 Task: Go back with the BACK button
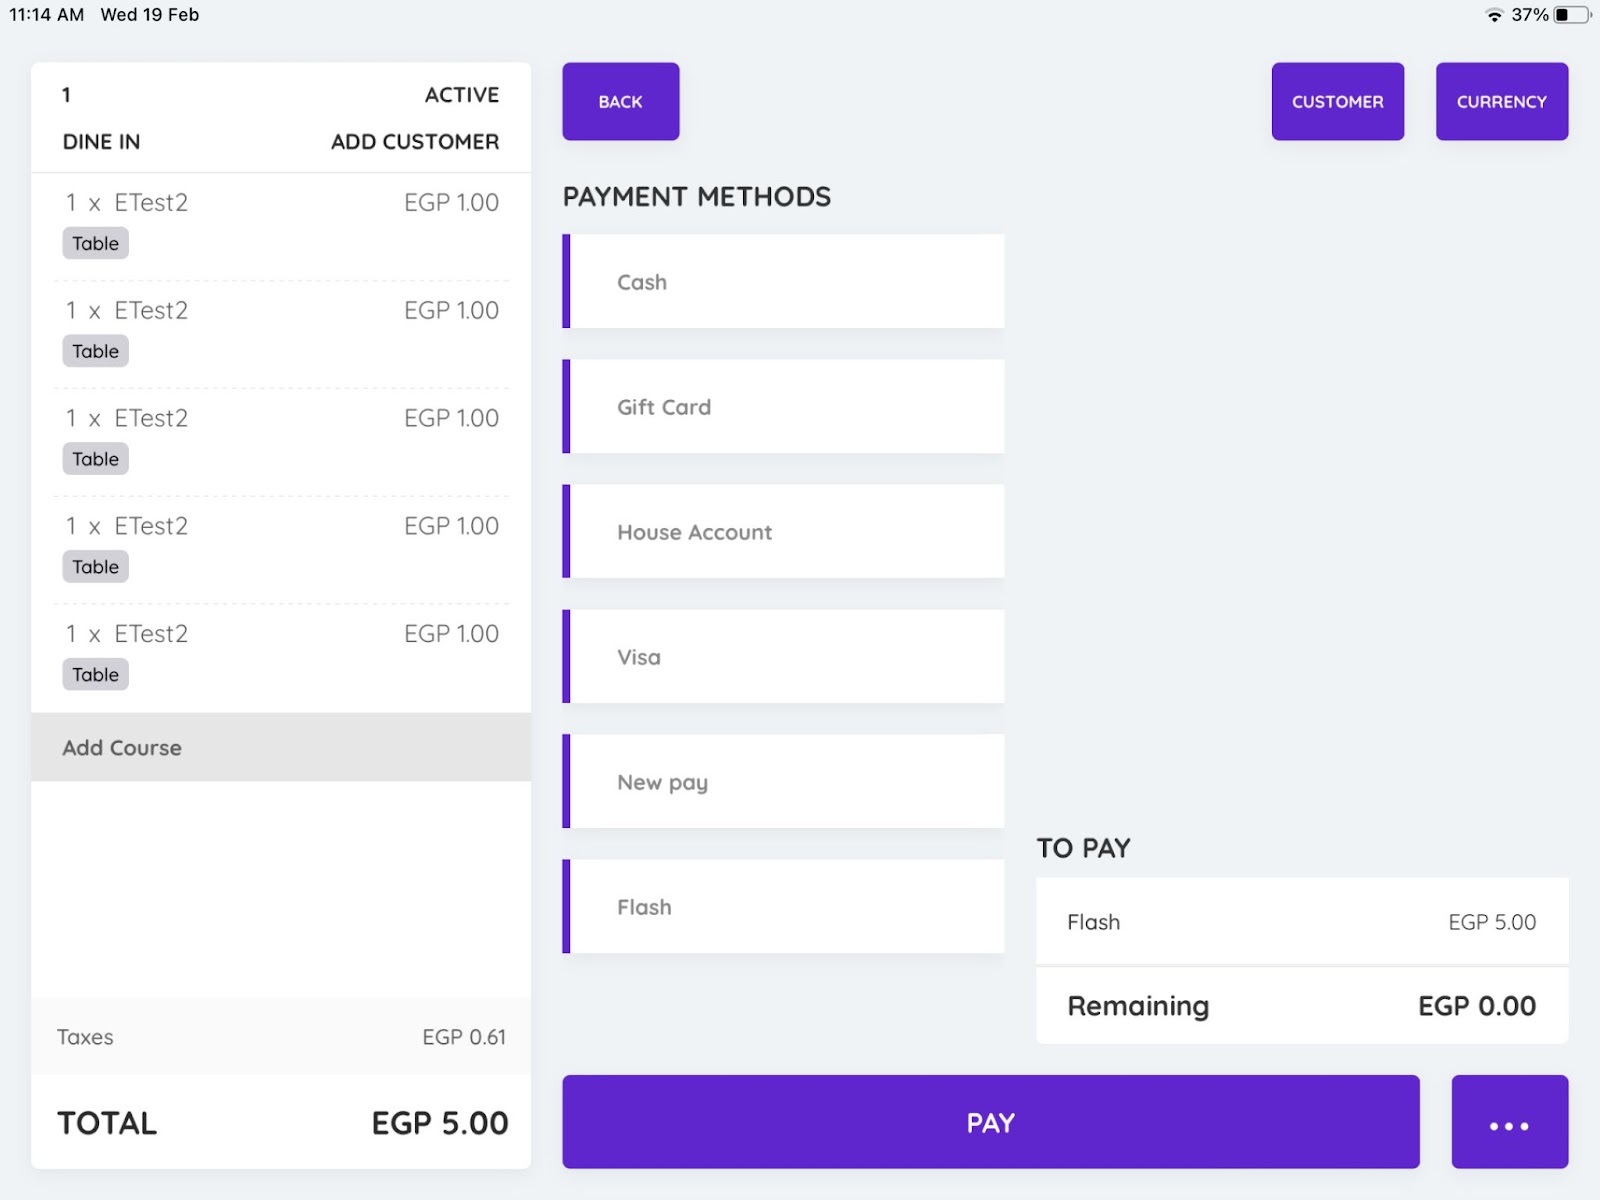pos(621,101)
